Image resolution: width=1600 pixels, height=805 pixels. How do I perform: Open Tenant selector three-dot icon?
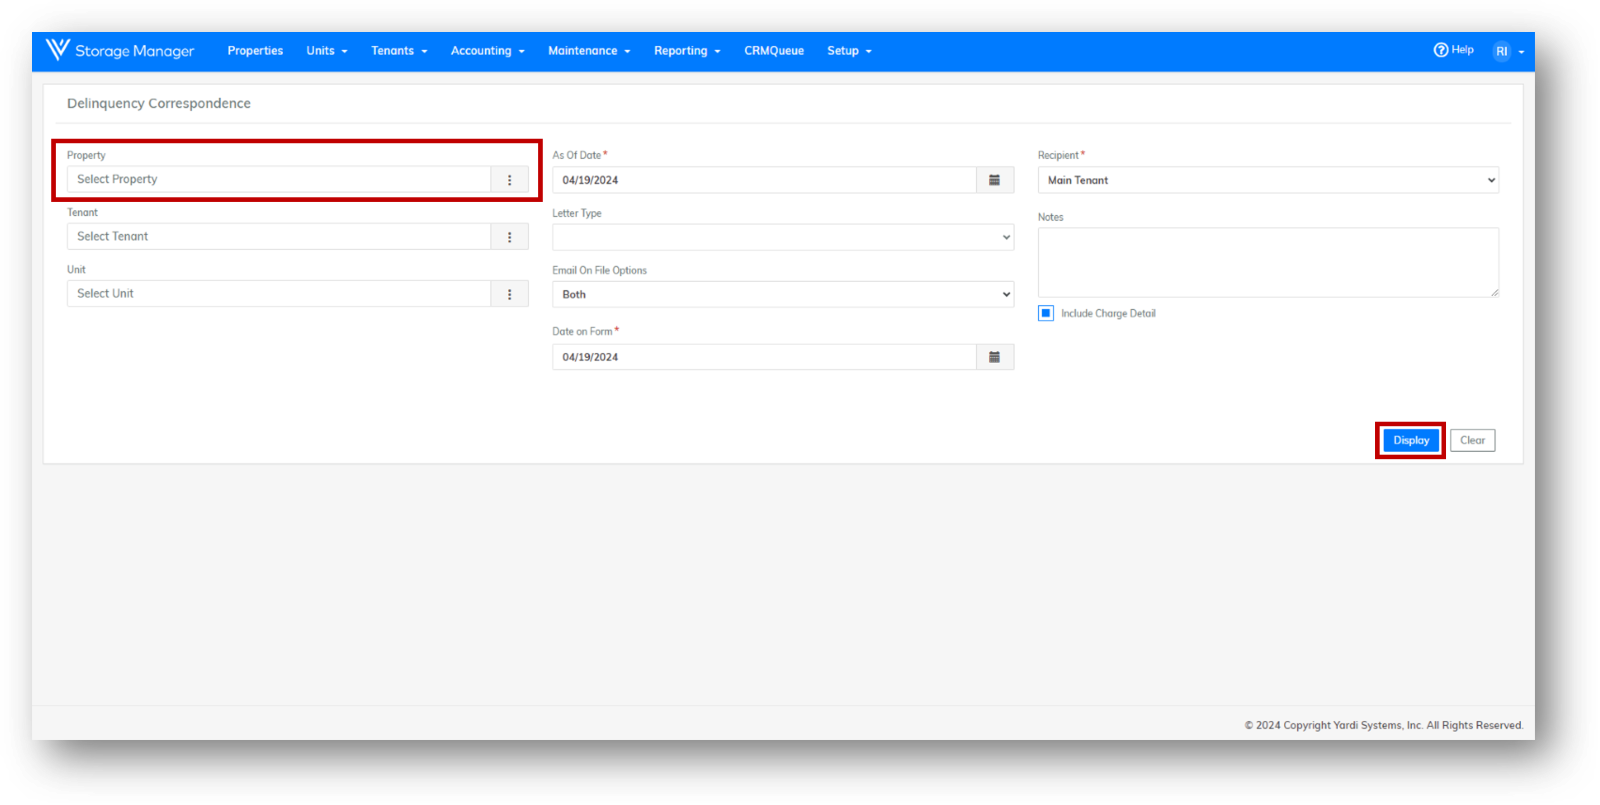pos(509,237)
